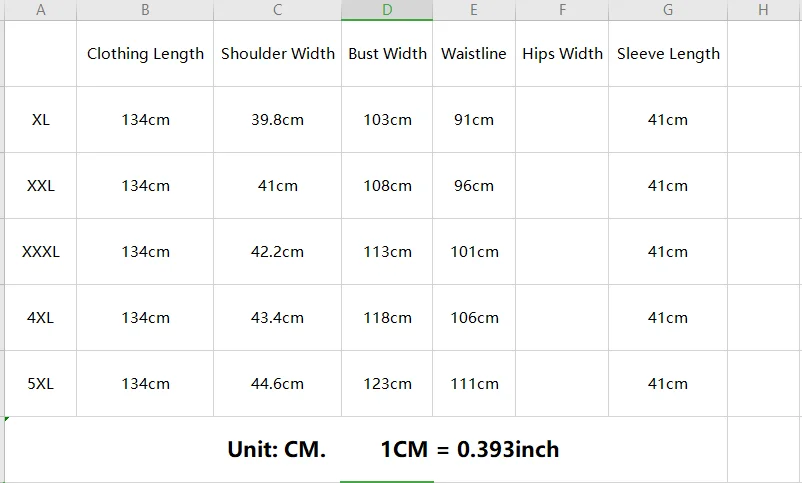
Task: Click the 108cm bust width cell
Action: pos(387,186)
